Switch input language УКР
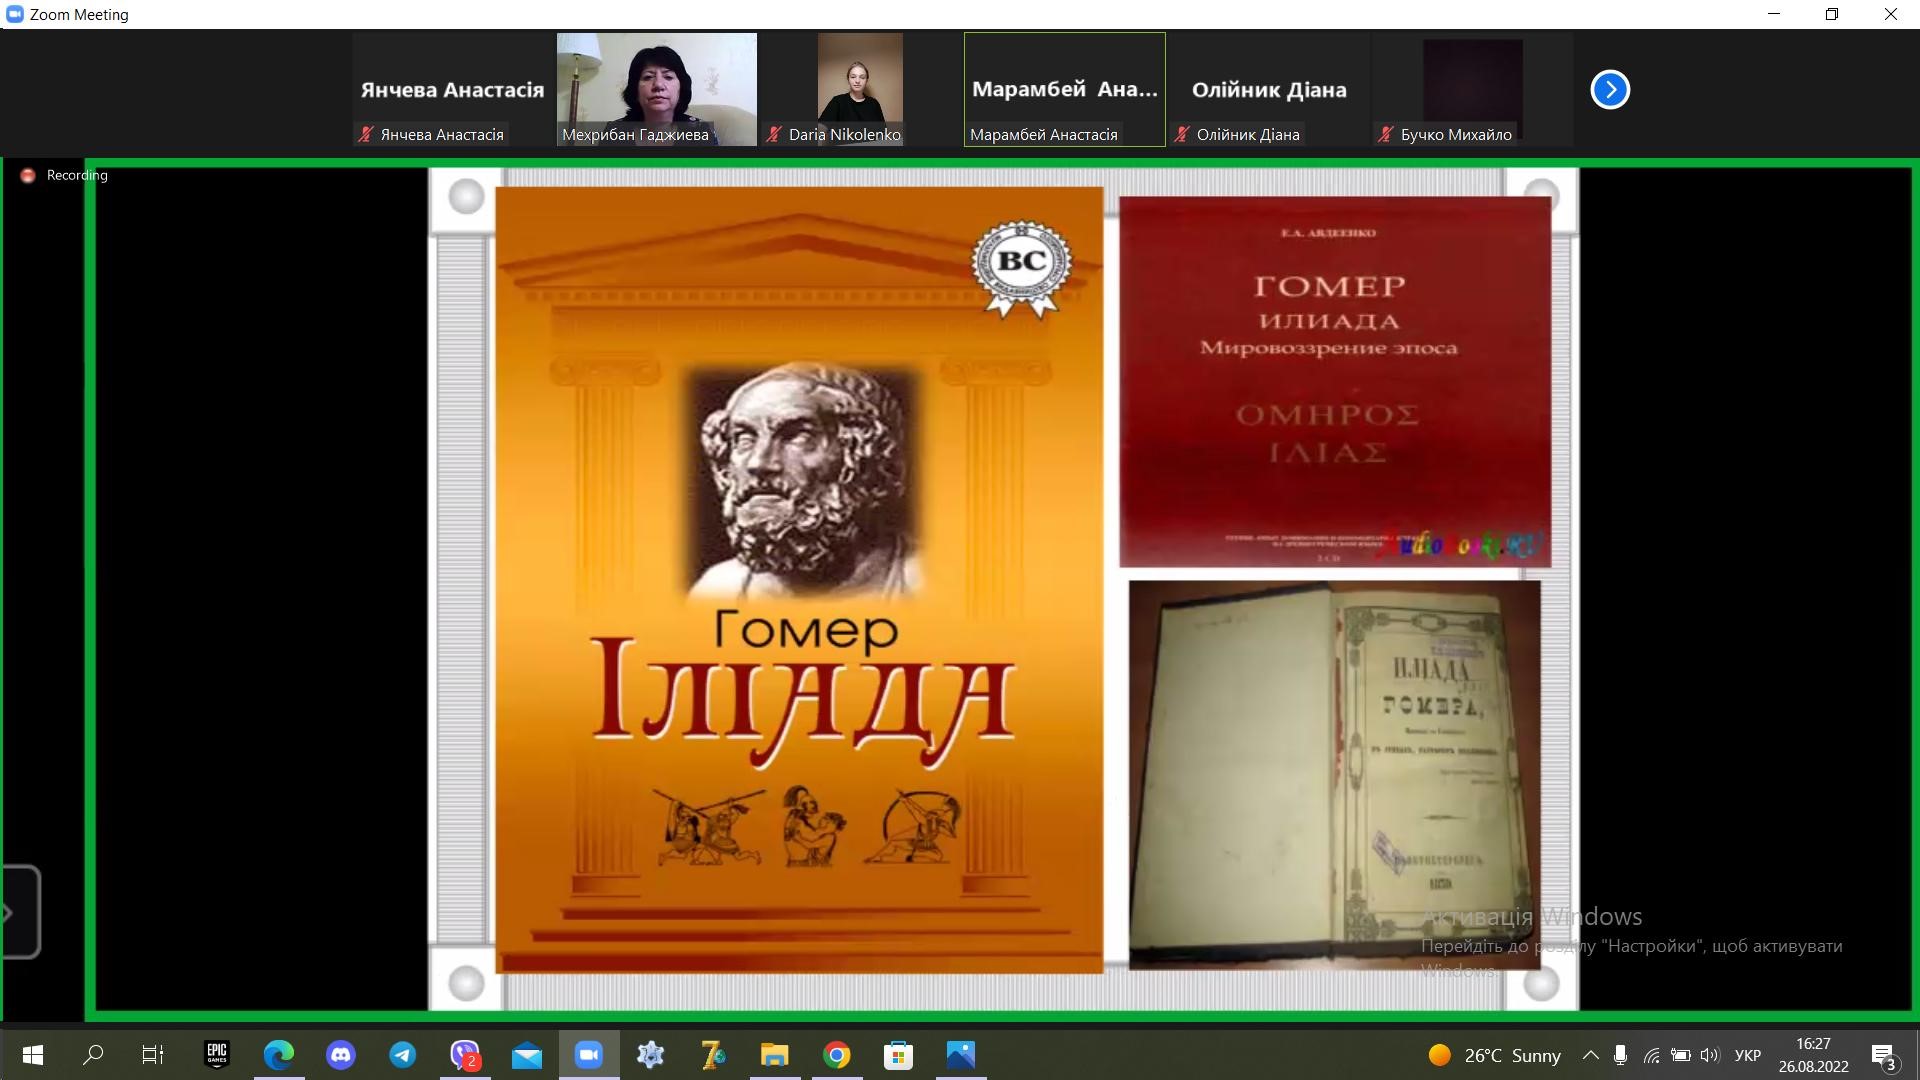The height and width of the screenshot is (1080, 1920). [x=1748, y=1055]
